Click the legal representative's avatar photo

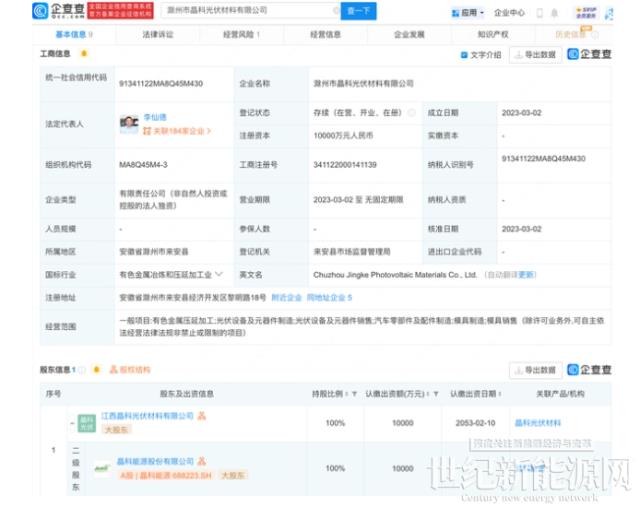[x=129, y=124]
